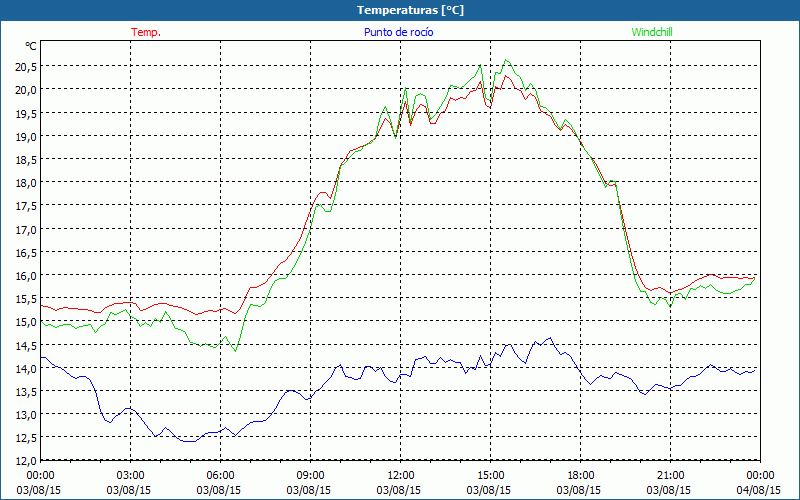Click the 16,0 y-axis value
Screen dimensions: 800x500
[27, 275]
